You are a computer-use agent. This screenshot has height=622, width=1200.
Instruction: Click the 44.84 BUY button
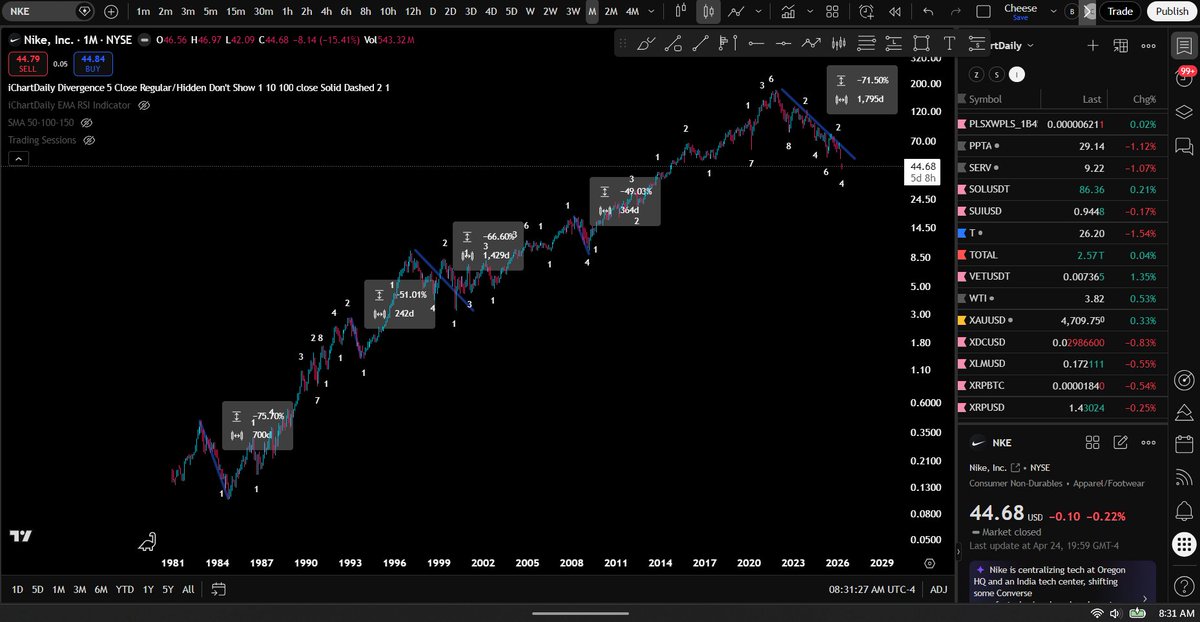point(92,63)
